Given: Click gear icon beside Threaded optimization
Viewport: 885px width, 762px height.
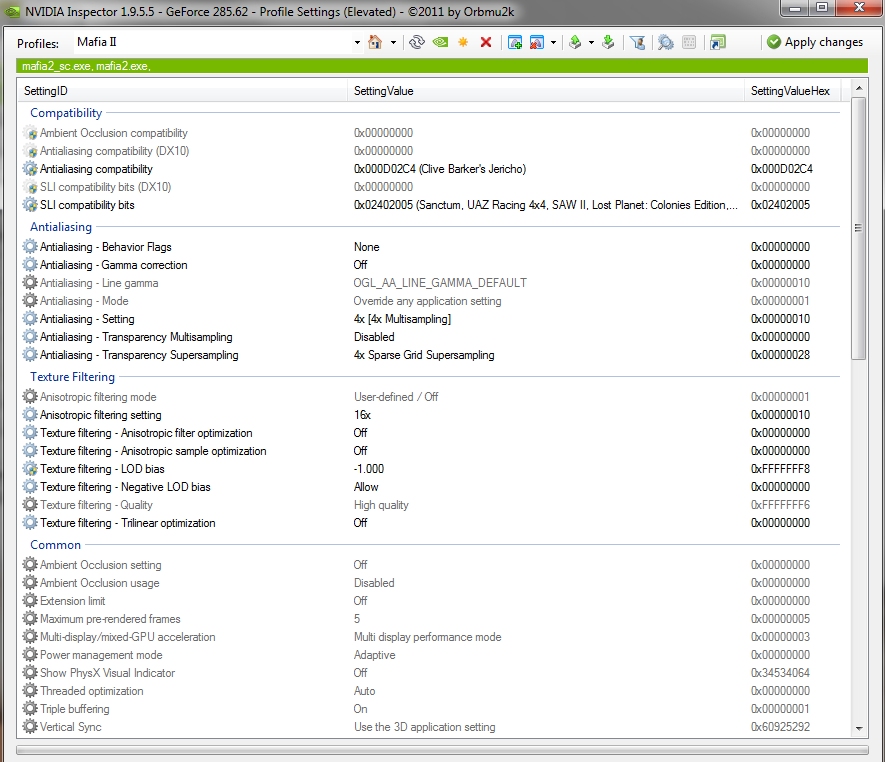Looking at the screenshot, I should 30,691.
